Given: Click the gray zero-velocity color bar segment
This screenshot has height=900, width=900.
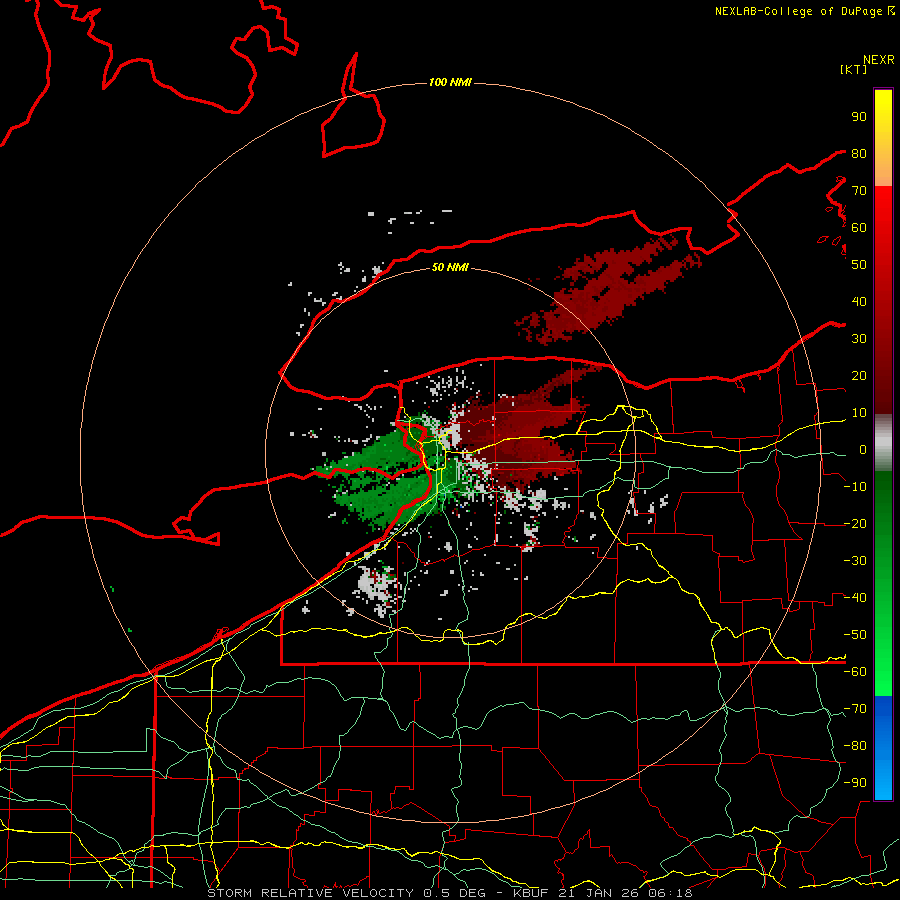Looking at the screenshot, I should pos(883,443).
